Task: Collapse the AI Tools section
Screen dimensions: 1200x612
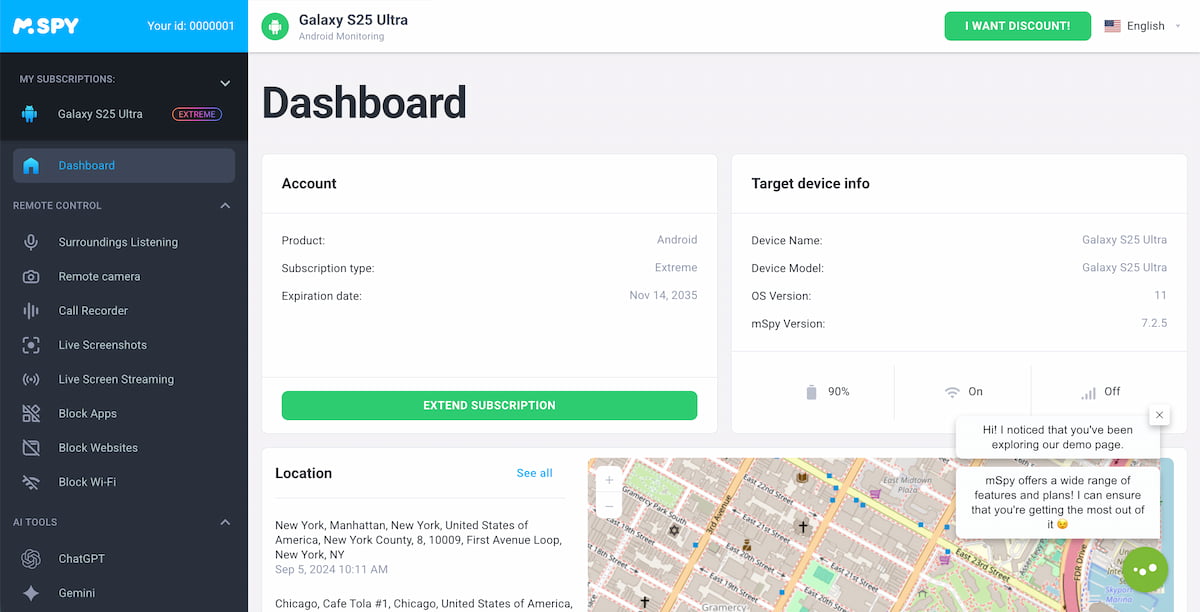Action: pyautogui.click(x=225, y=522)
